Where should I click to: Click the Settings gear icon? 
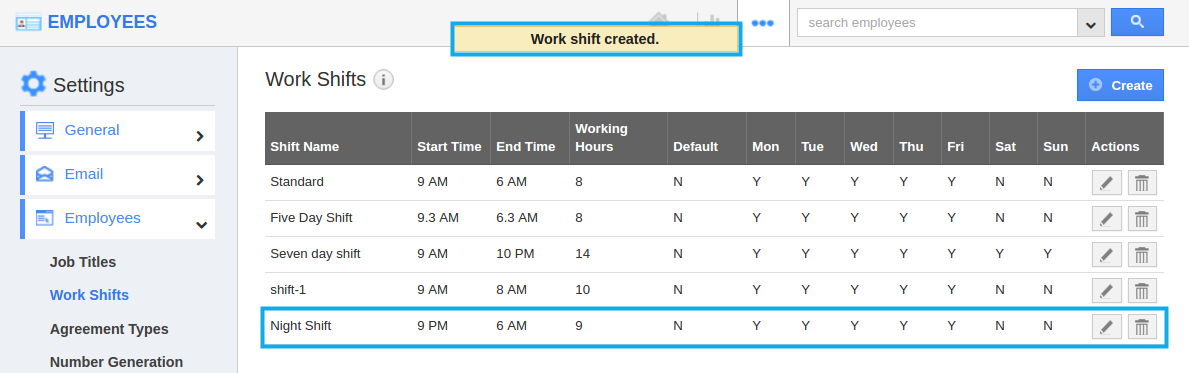click(x=33, y=83)
